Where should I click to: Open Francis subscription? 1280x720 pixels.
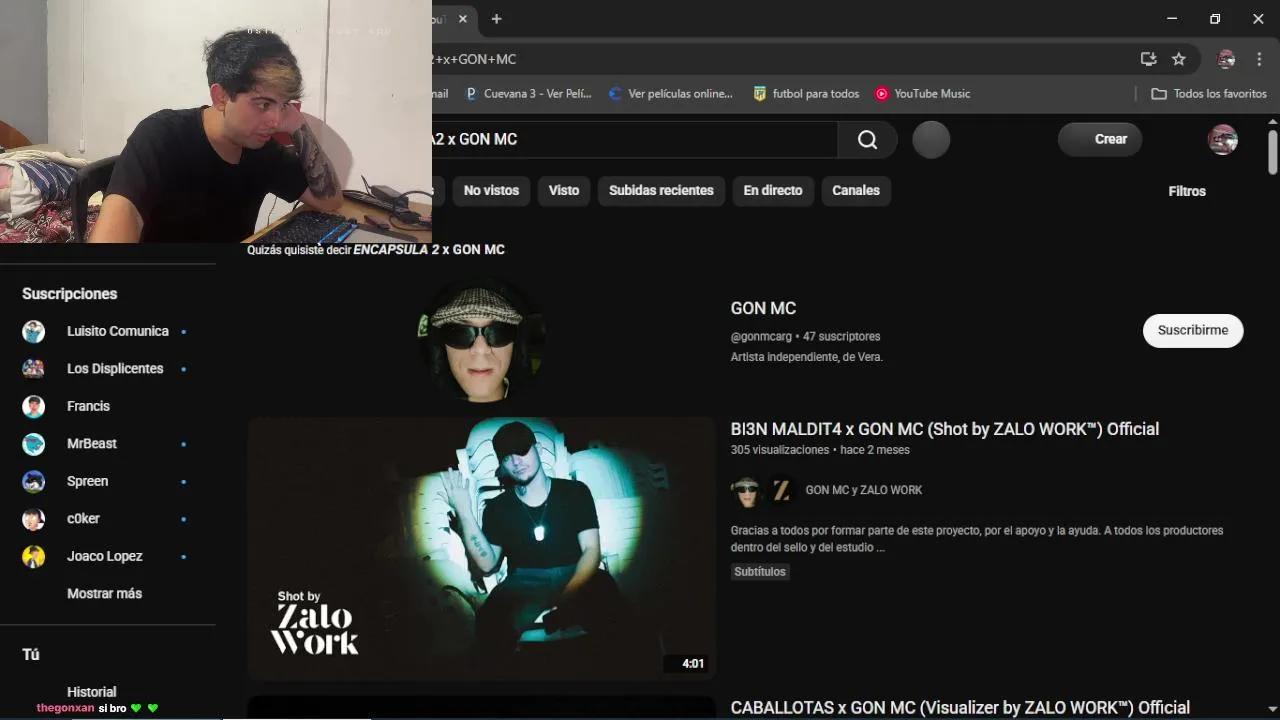108,406
